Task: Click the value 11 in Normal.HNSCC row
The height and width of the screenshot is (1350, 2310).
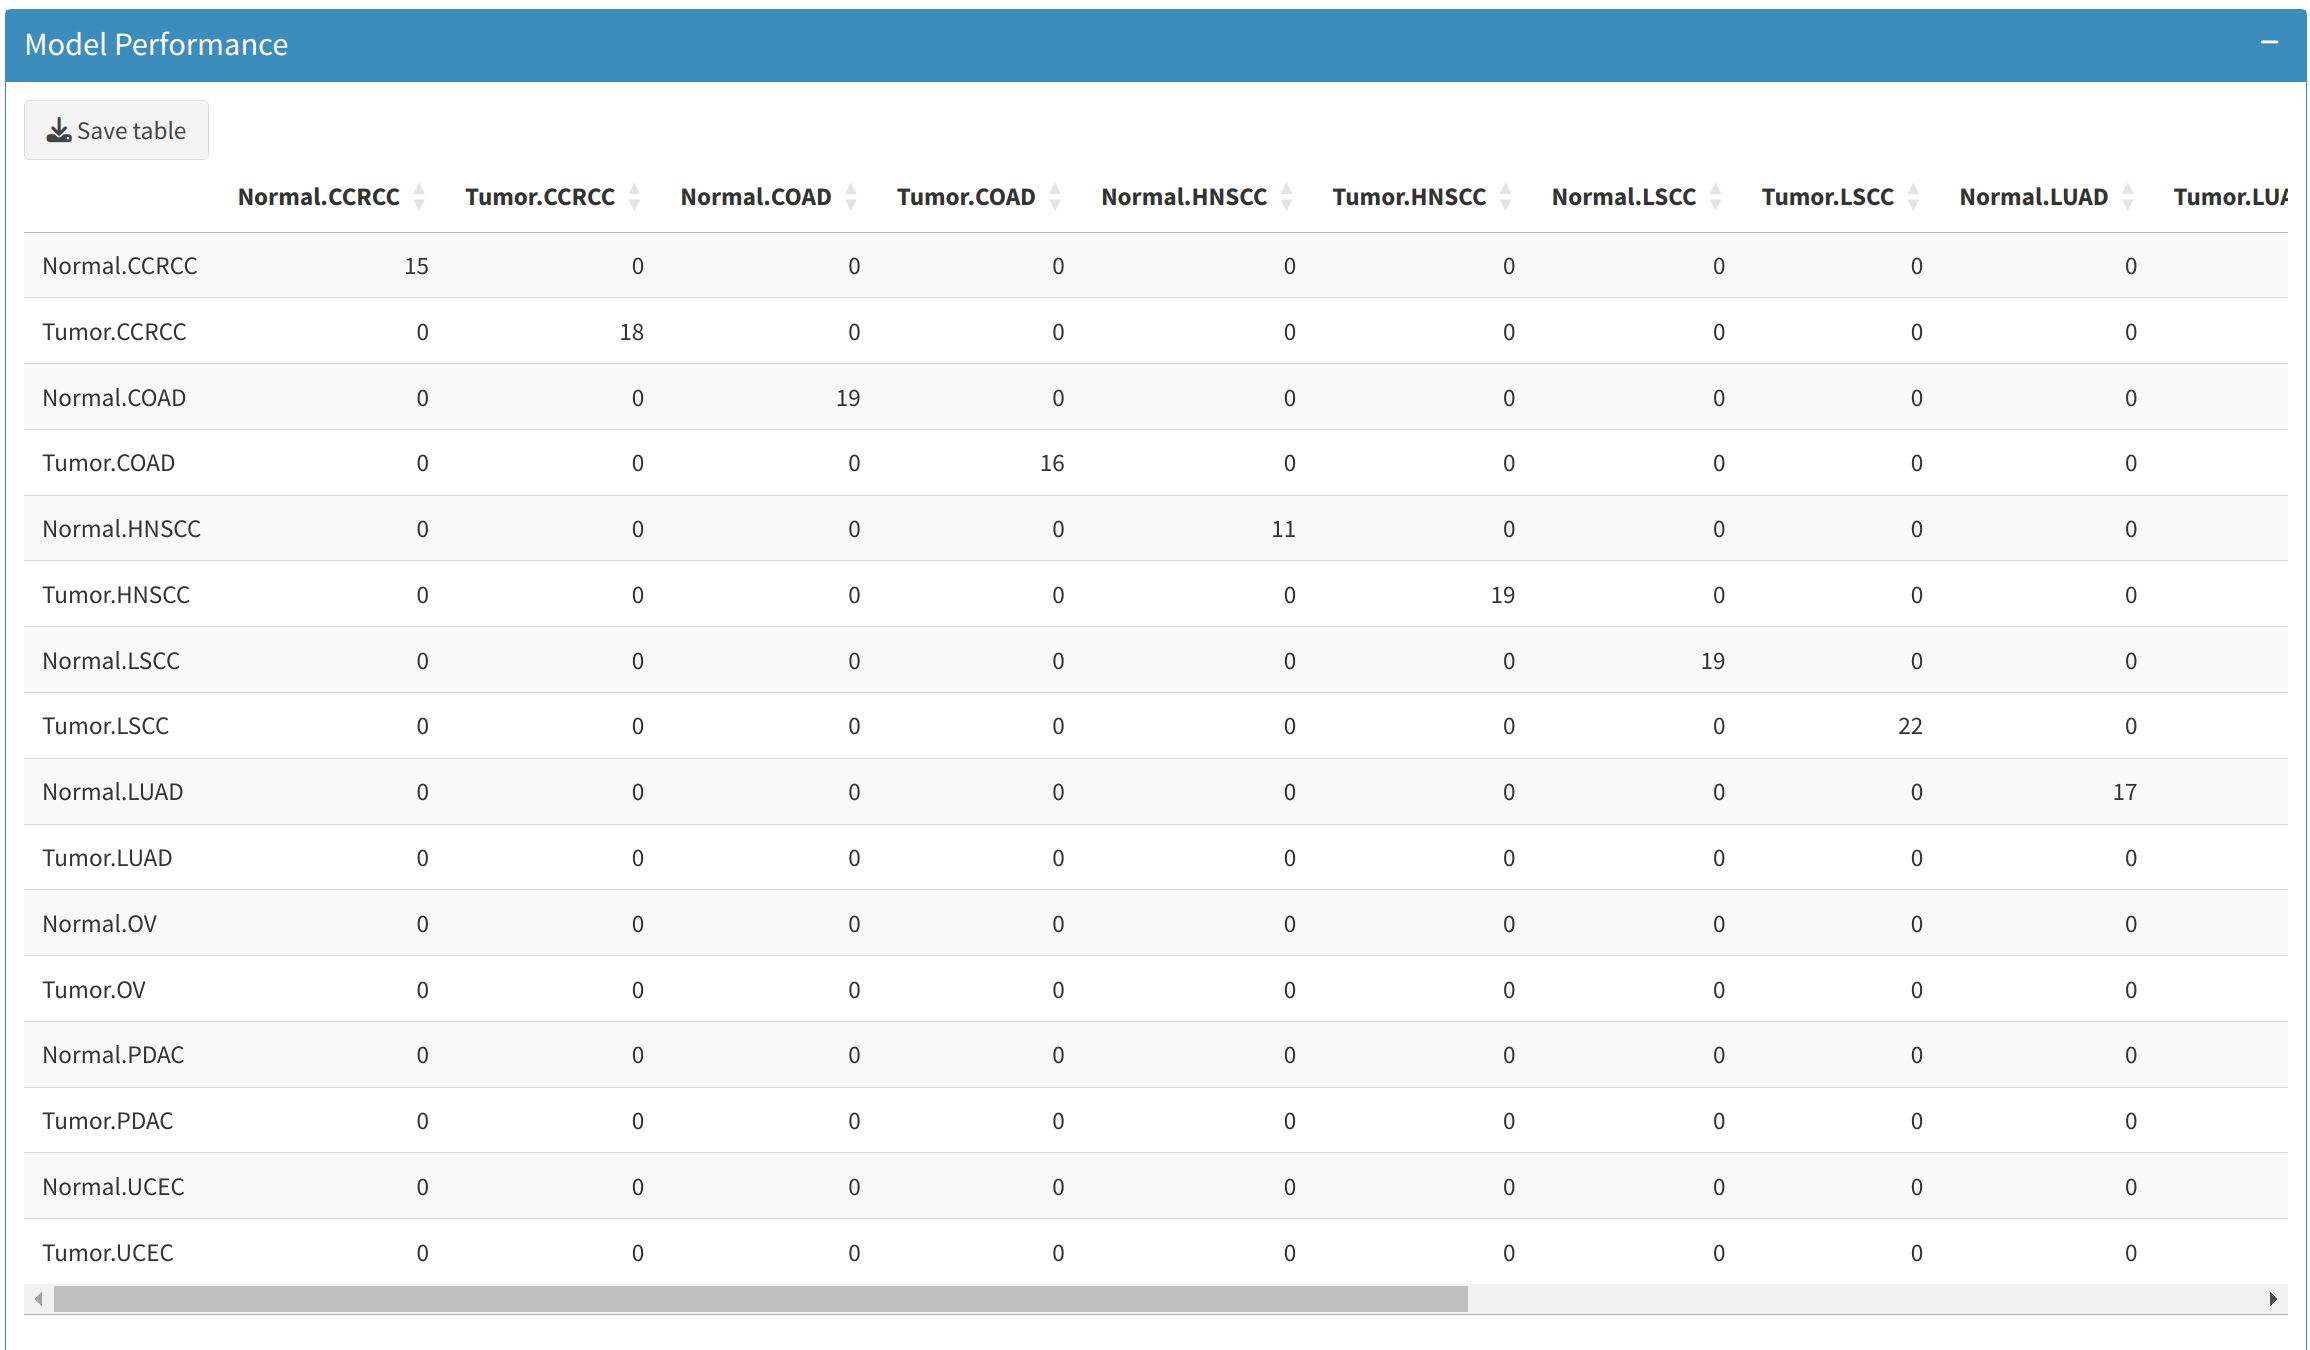Action: 1284,529
